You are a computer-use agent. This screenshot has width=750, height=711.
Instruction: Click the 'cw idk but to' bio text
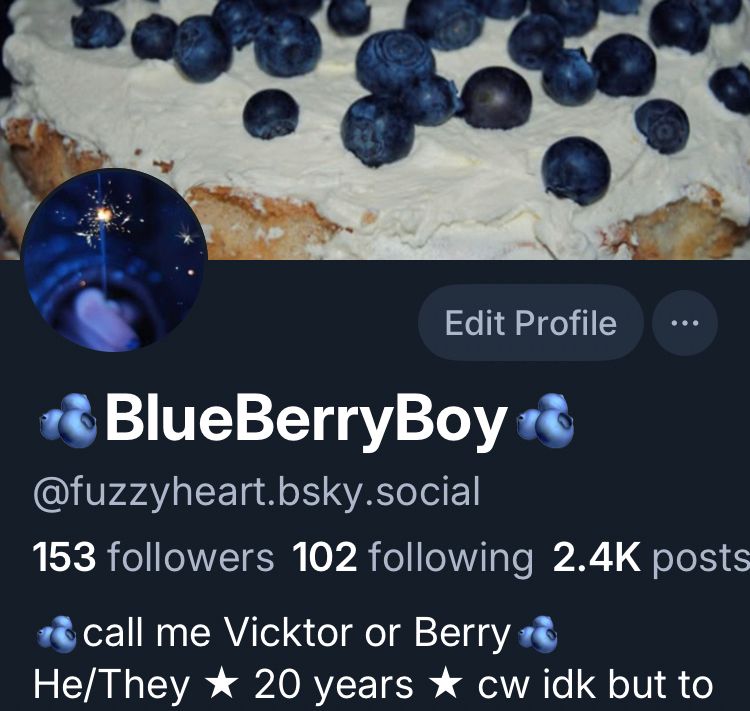[x=596, y=684]
